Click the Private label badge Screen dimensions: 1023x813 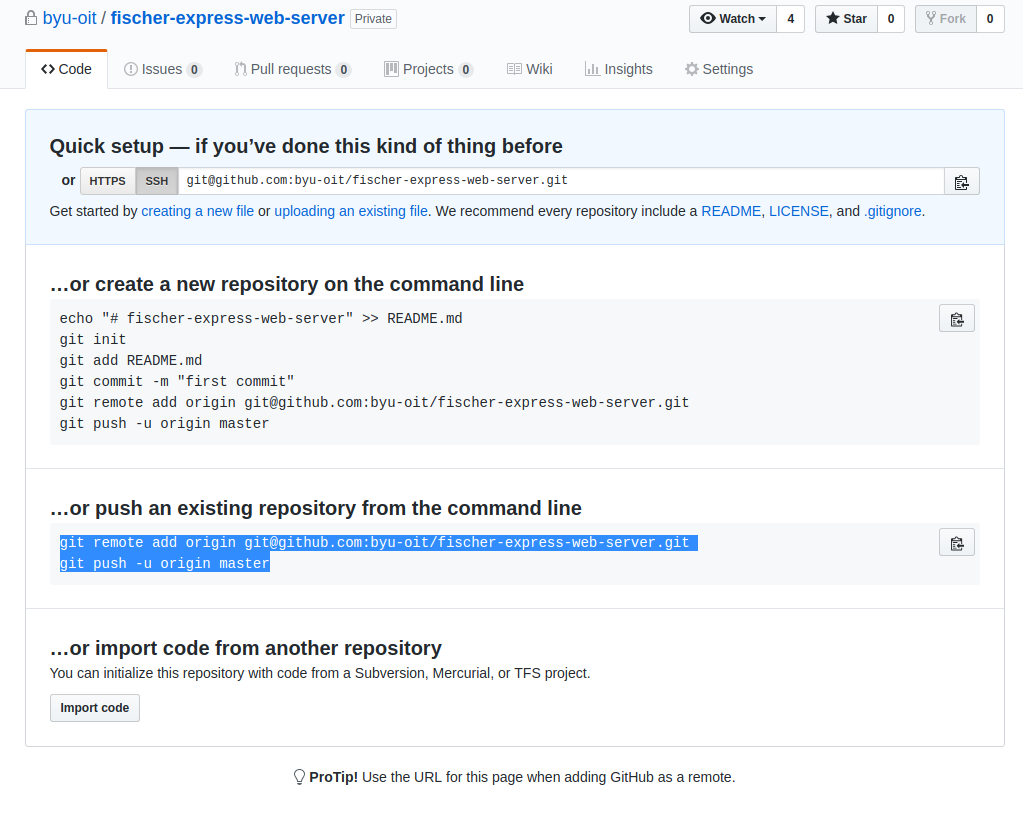pyautogui.click(x=373, y=19)
